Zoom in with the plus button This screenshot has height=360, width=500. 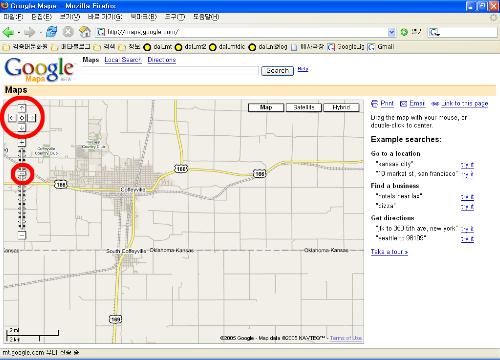(x=22, y=143)
